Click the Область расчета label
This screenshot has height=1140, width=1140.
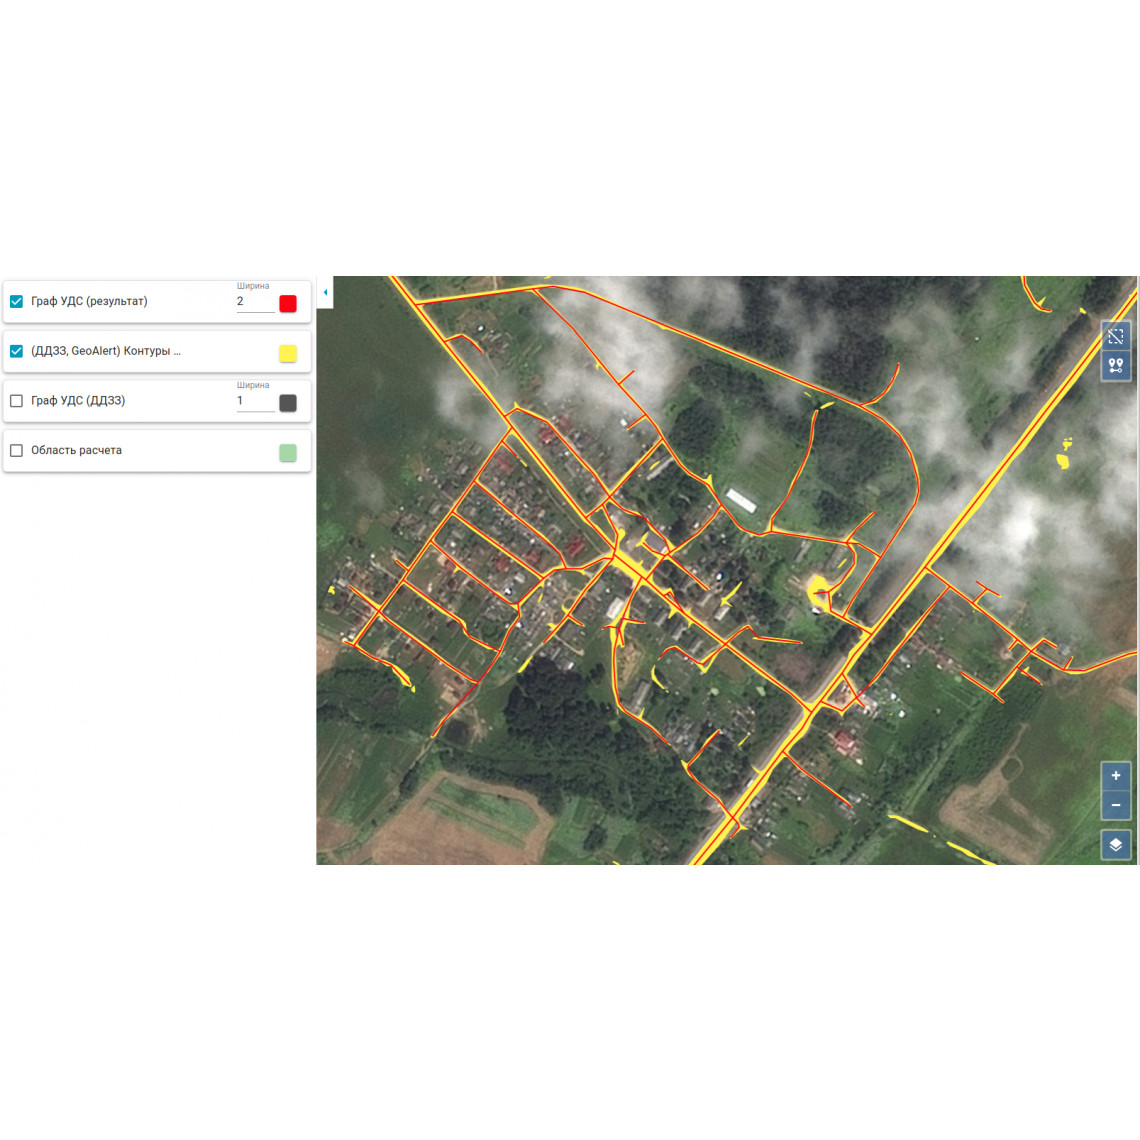coord(76,450)
